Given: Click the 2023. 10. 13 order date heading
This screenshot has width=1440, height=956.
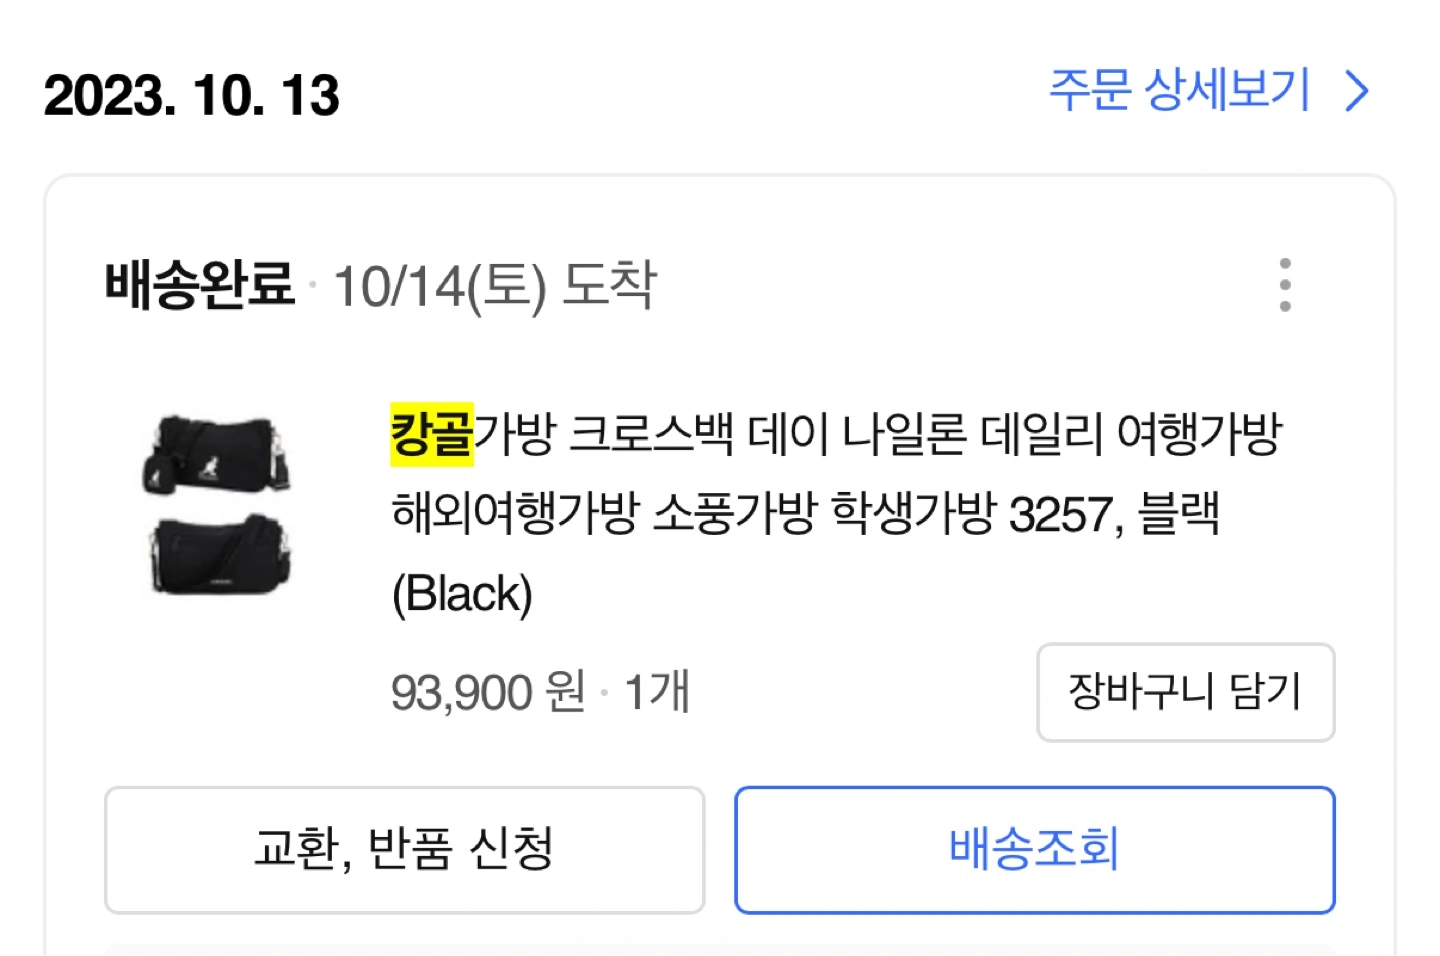Looking at the screenshot, I should click(192, 96).
